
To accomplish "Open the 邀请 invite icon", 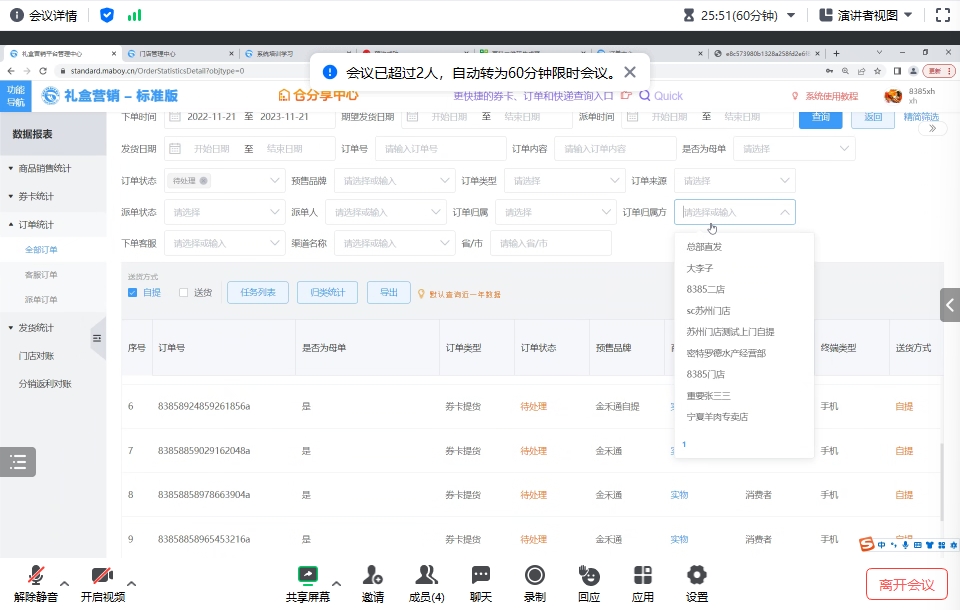I will pyautogui.click(x=372, y=576).
